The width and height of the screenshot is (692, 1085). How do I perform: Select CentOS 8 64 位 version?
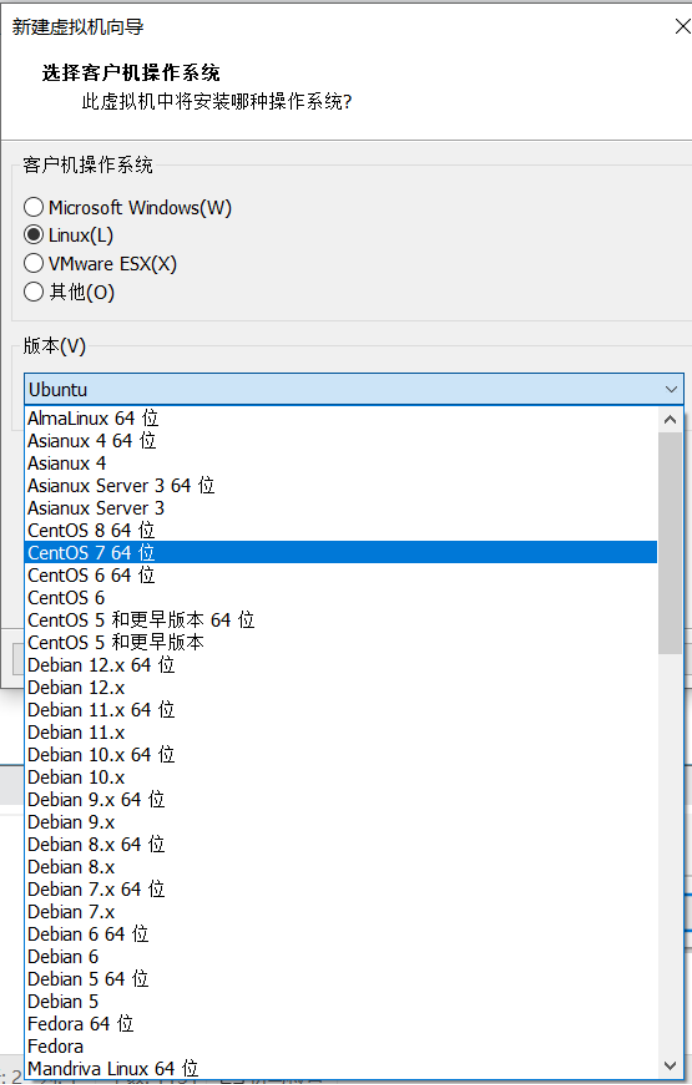click(x=341, y=530)
